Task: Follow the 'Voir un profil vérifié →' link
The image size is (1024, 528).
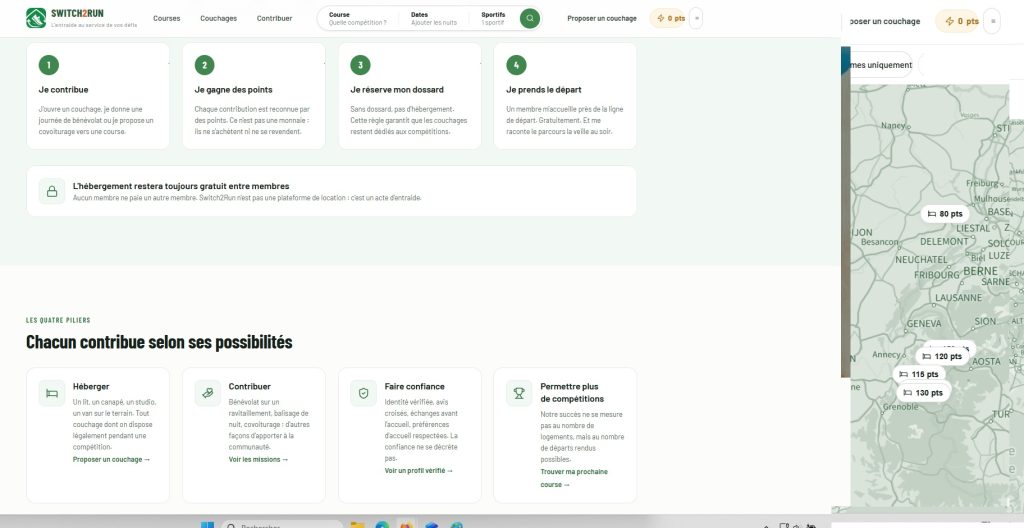Action: [x=419, y=470]
